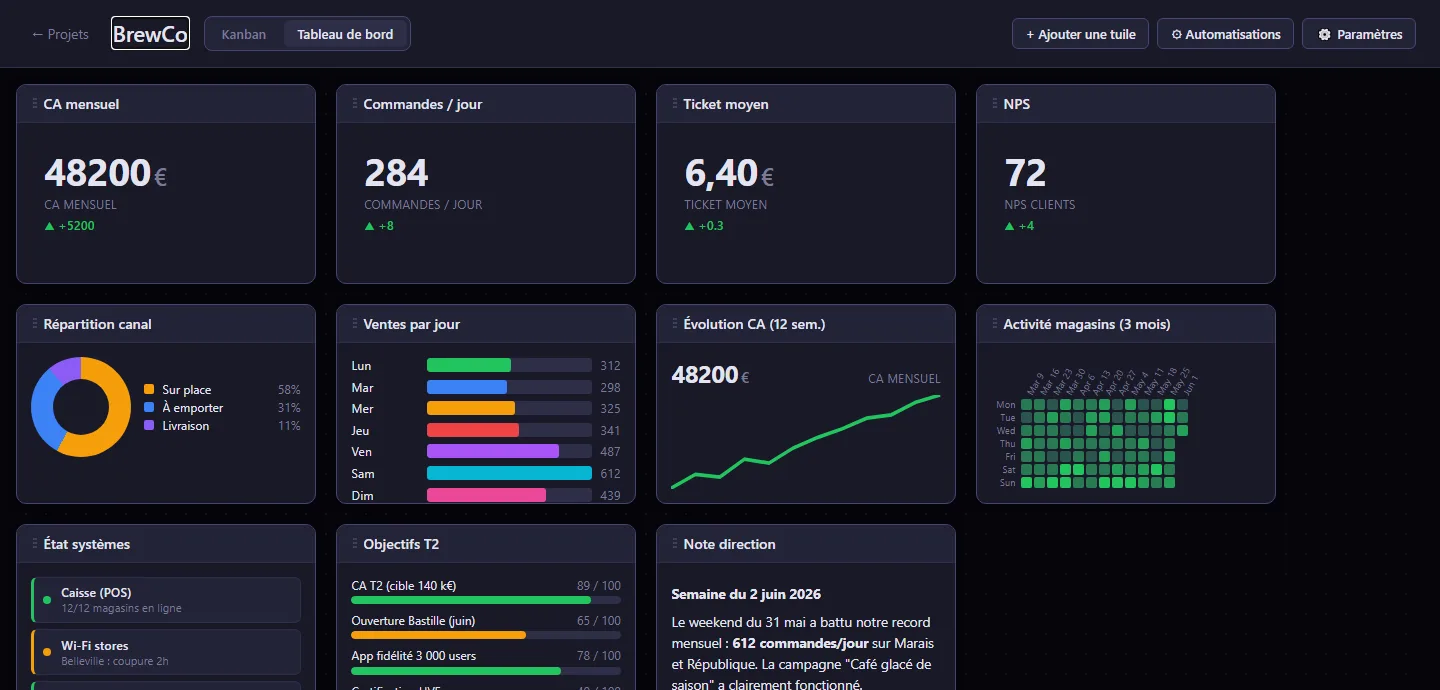
Task: Click the blue À emporter legend swatch
Action: (149, 407)
